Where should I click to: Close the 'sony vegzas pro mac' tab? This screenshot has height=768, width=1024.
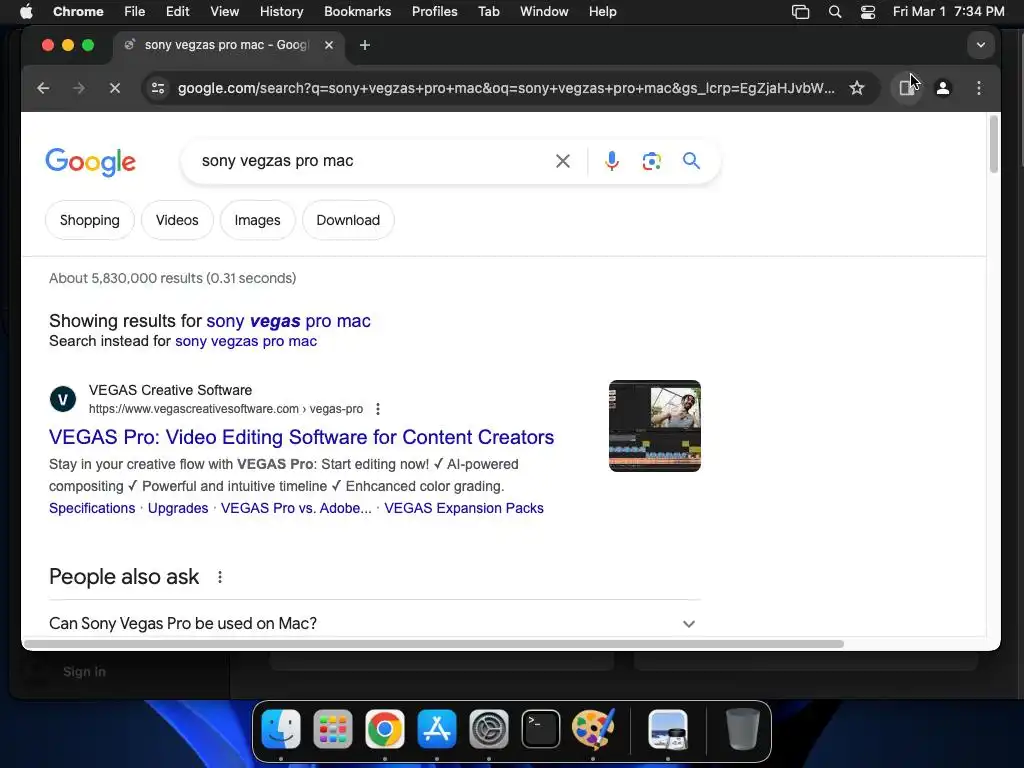(329, 45)
